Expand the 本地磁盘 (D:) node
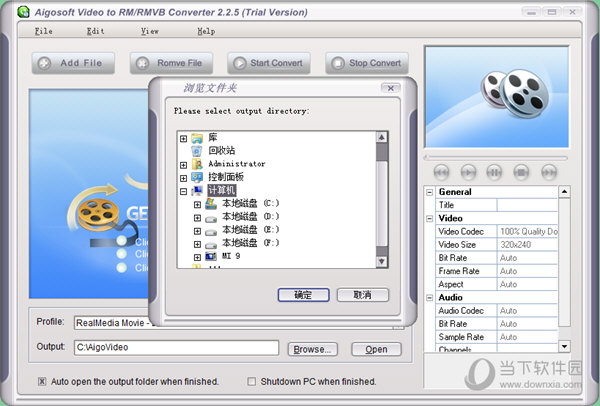The height and width of the screenshot is (406, 600). [x=197, y=218]
